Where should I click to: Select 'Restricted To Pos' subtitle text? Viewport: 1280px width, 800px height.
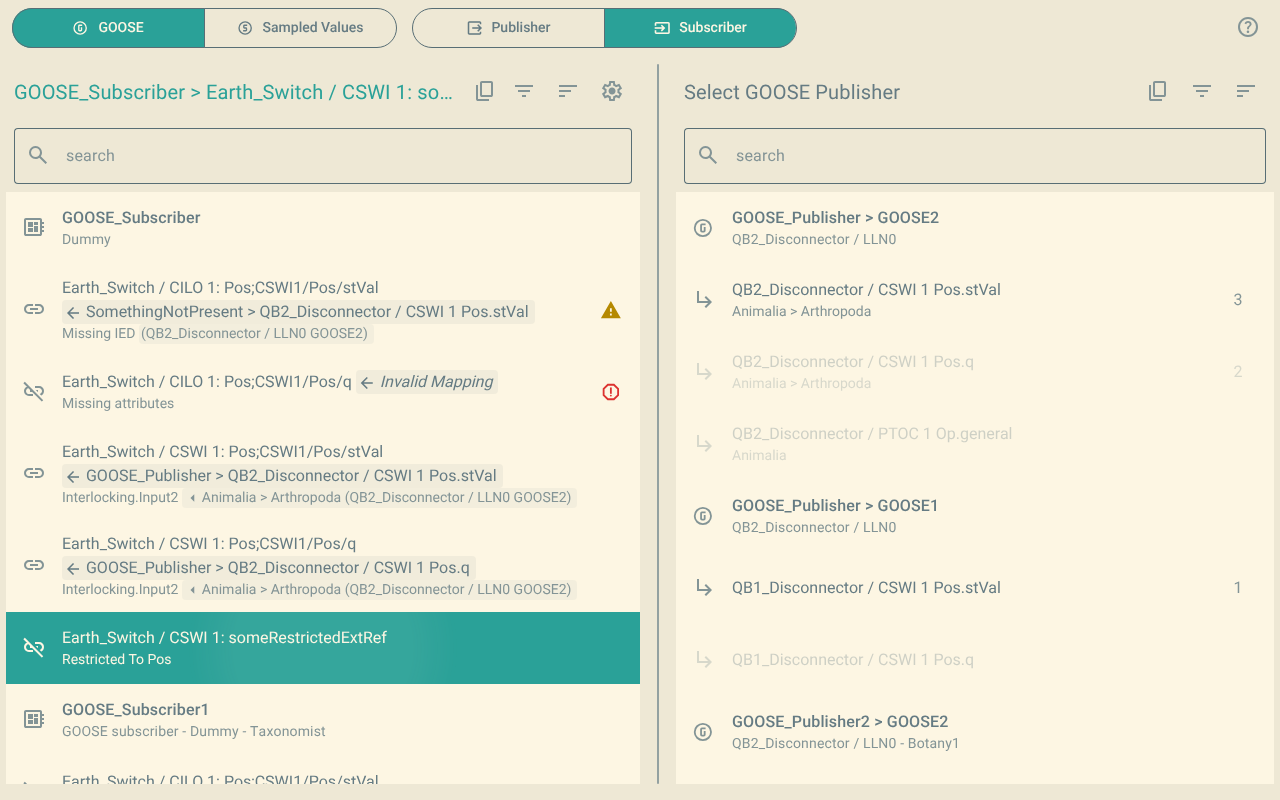pos(116,660)
